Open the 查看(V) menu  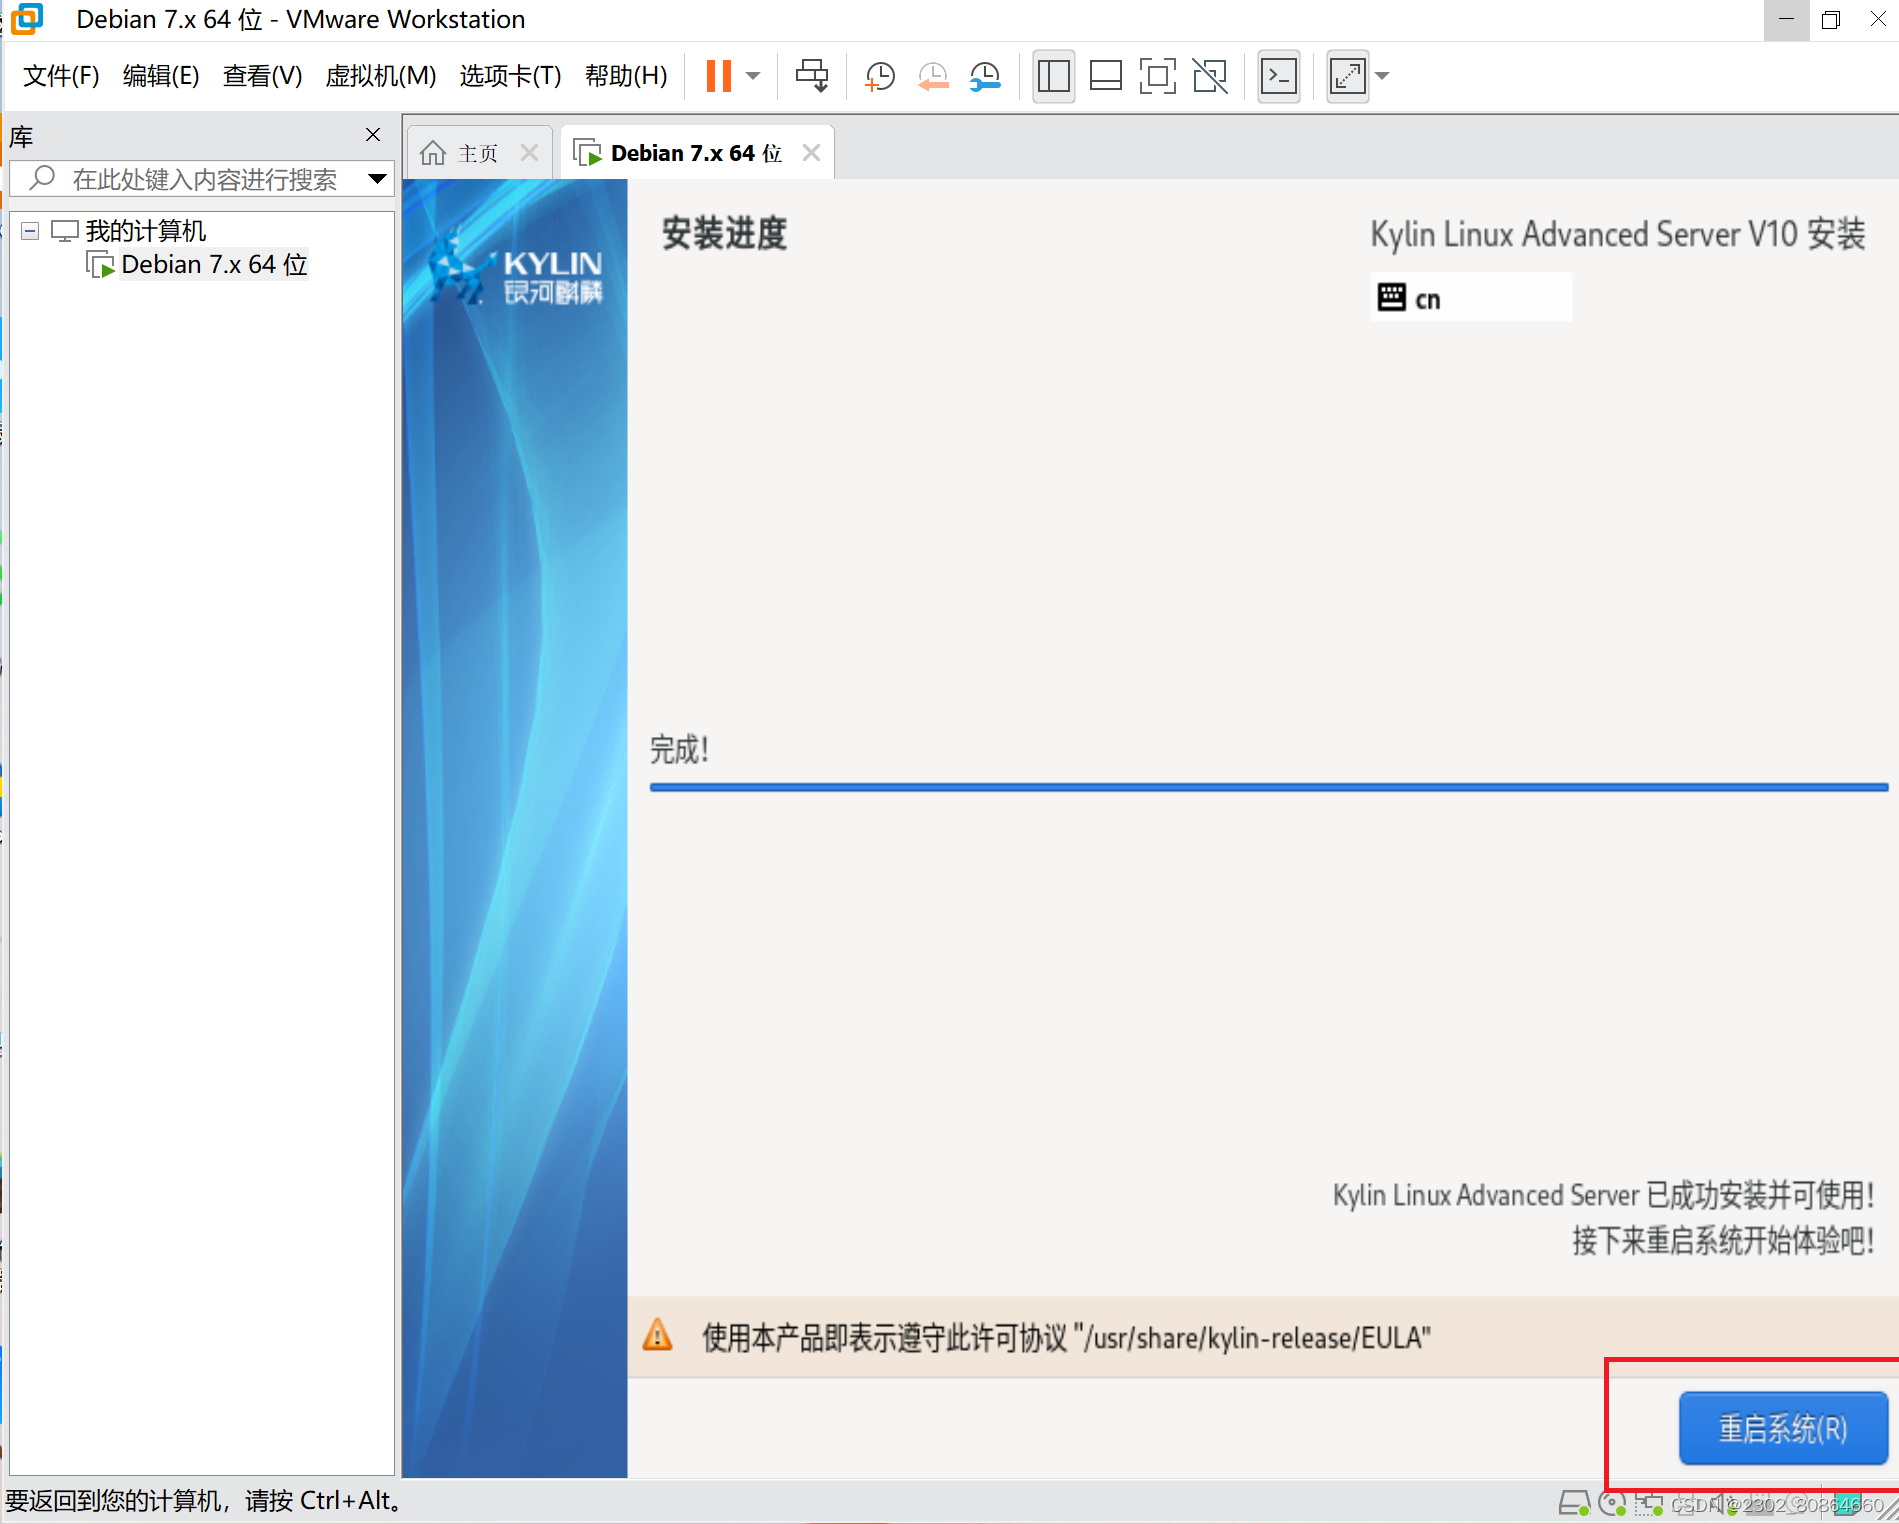coord(262,76)
